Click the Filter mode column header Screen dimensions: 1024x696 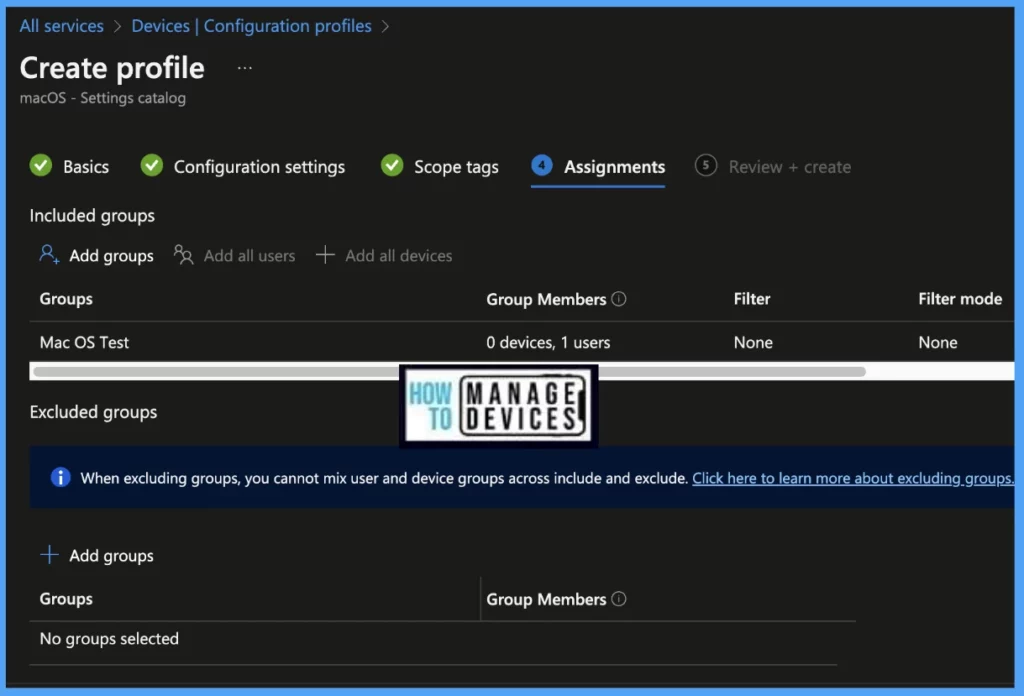click(x=960, y=299)
